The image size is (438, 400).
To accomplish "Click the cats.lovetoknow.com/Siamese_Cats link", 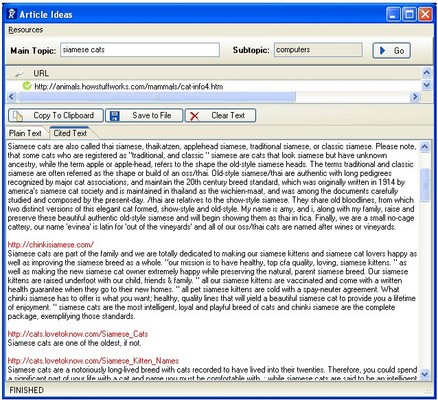I will click(x=78, y=334).
